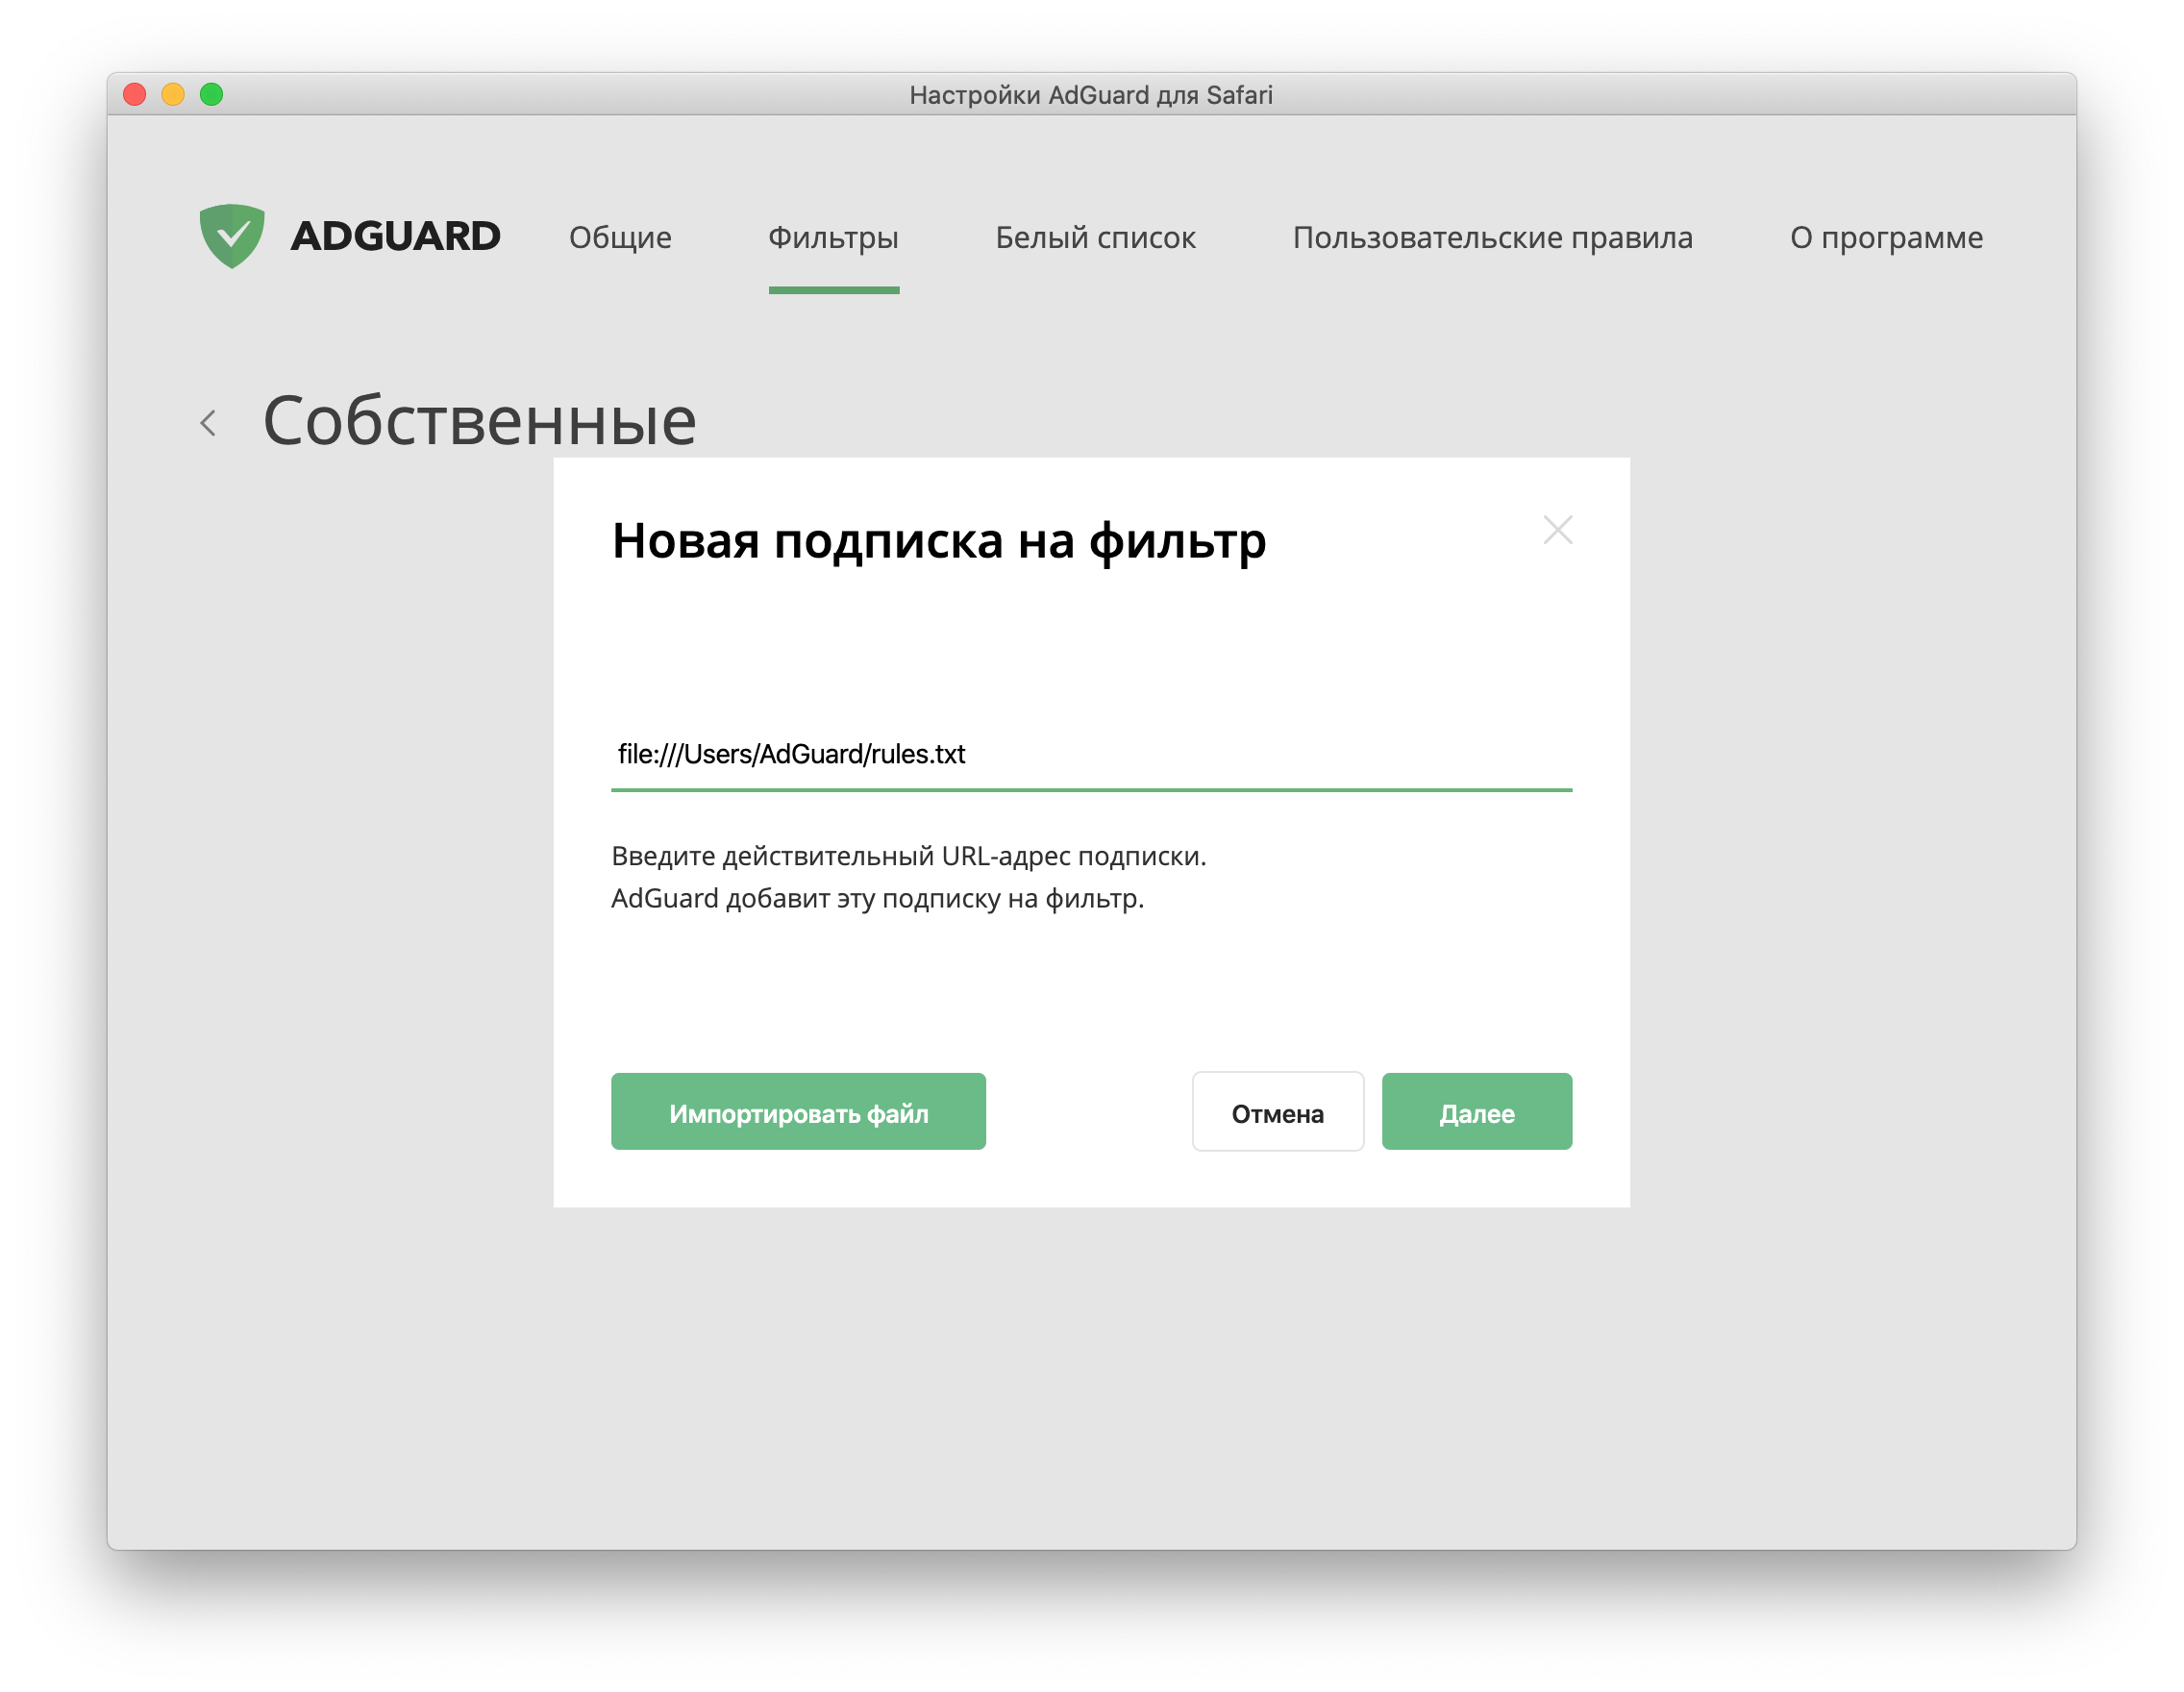This screenshot has width=2184, height=1692.
Task: Switch to the Фильтры tab
Action: 833,238
